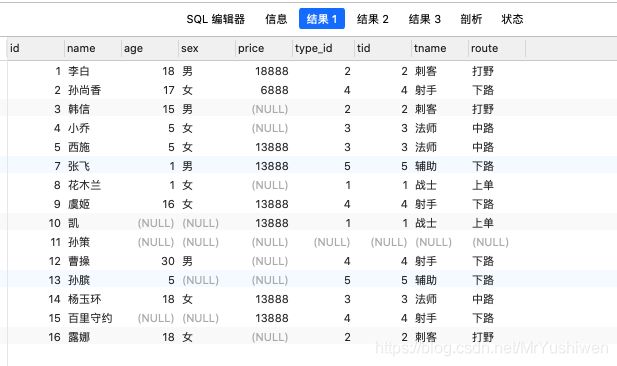Click route 中路 in 杨玉环 row
Viewport: 617px width, 366px height.
tap(483, 299)
